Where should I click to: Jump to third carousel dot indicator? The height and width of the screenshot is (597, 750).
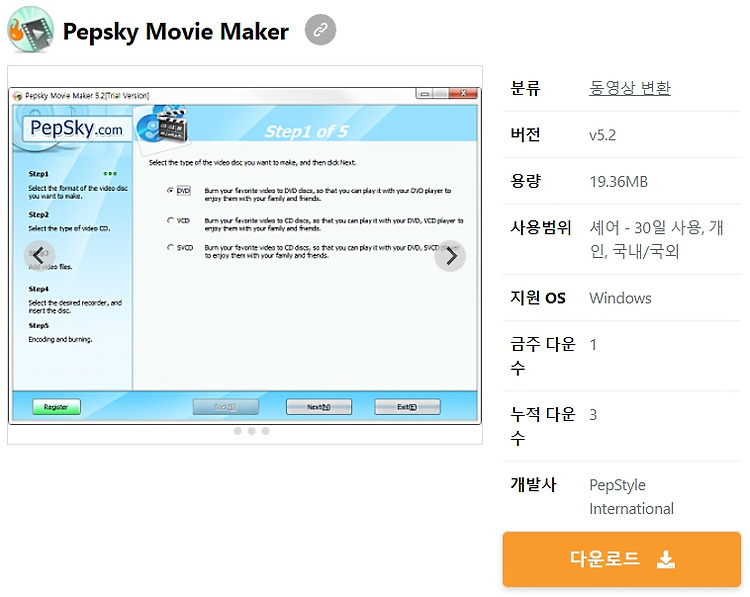click(265, 431)
